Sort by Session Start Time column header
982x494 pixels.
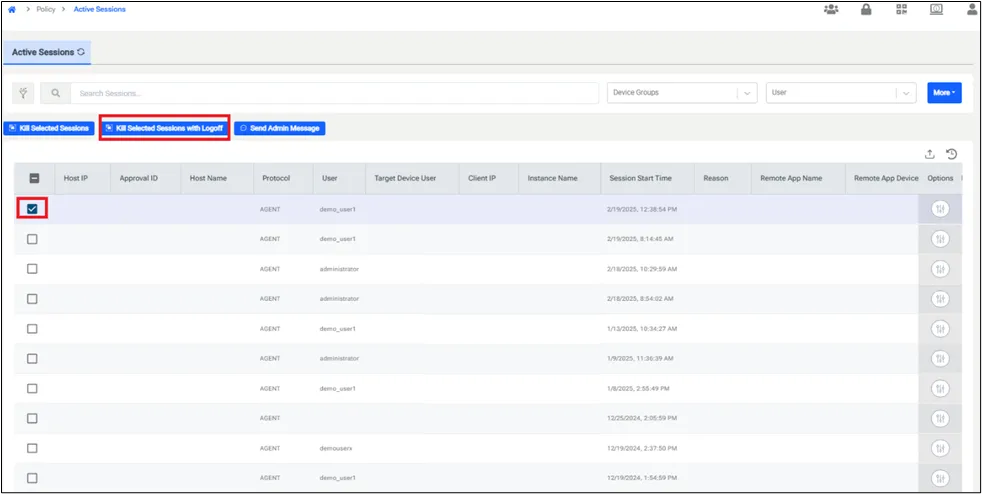click(640, 178)
